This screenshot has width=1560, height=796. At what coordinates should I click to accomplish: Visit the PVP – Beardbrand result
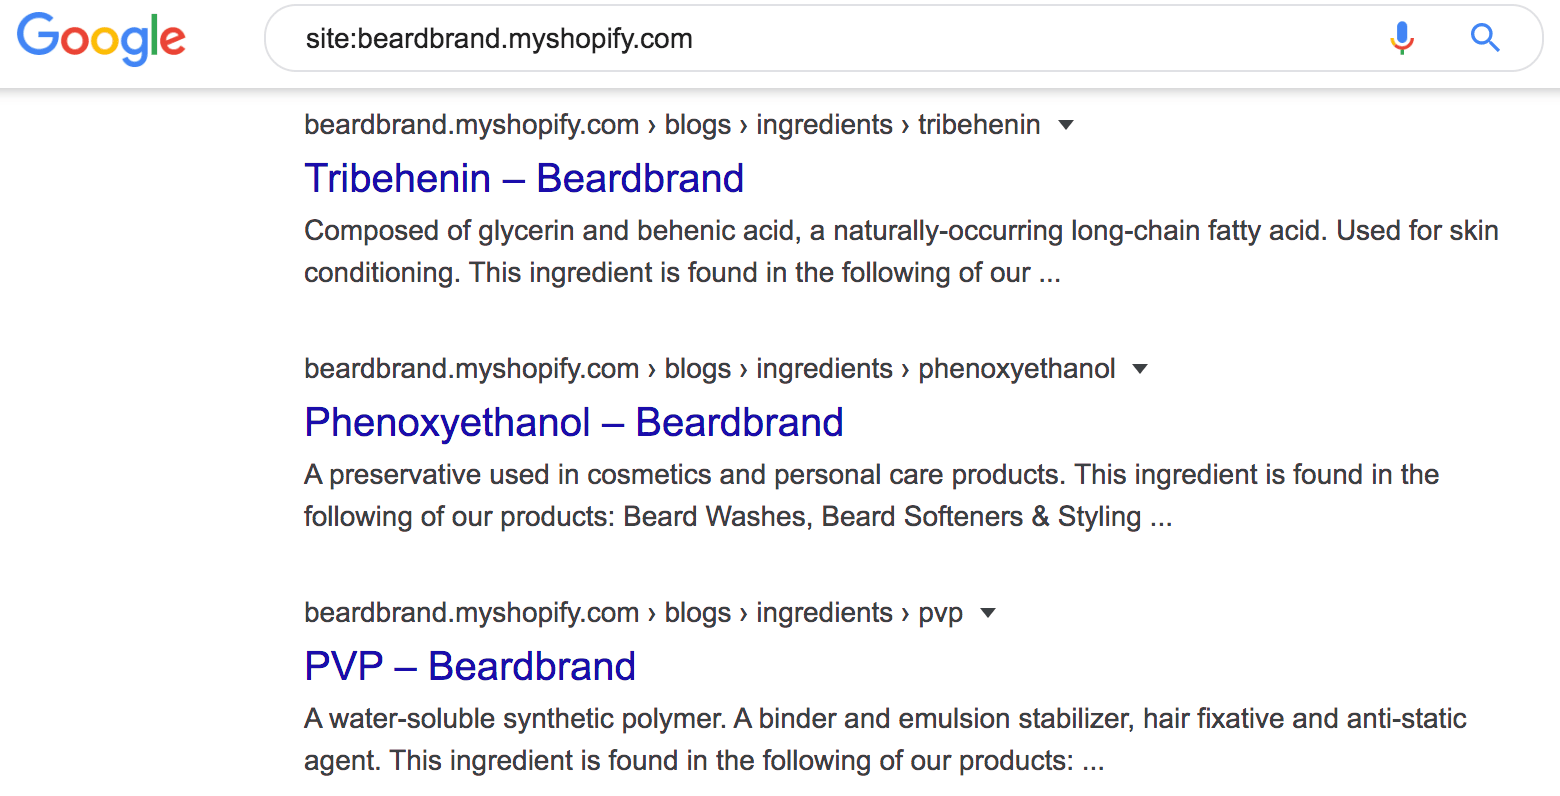[470, 667]
